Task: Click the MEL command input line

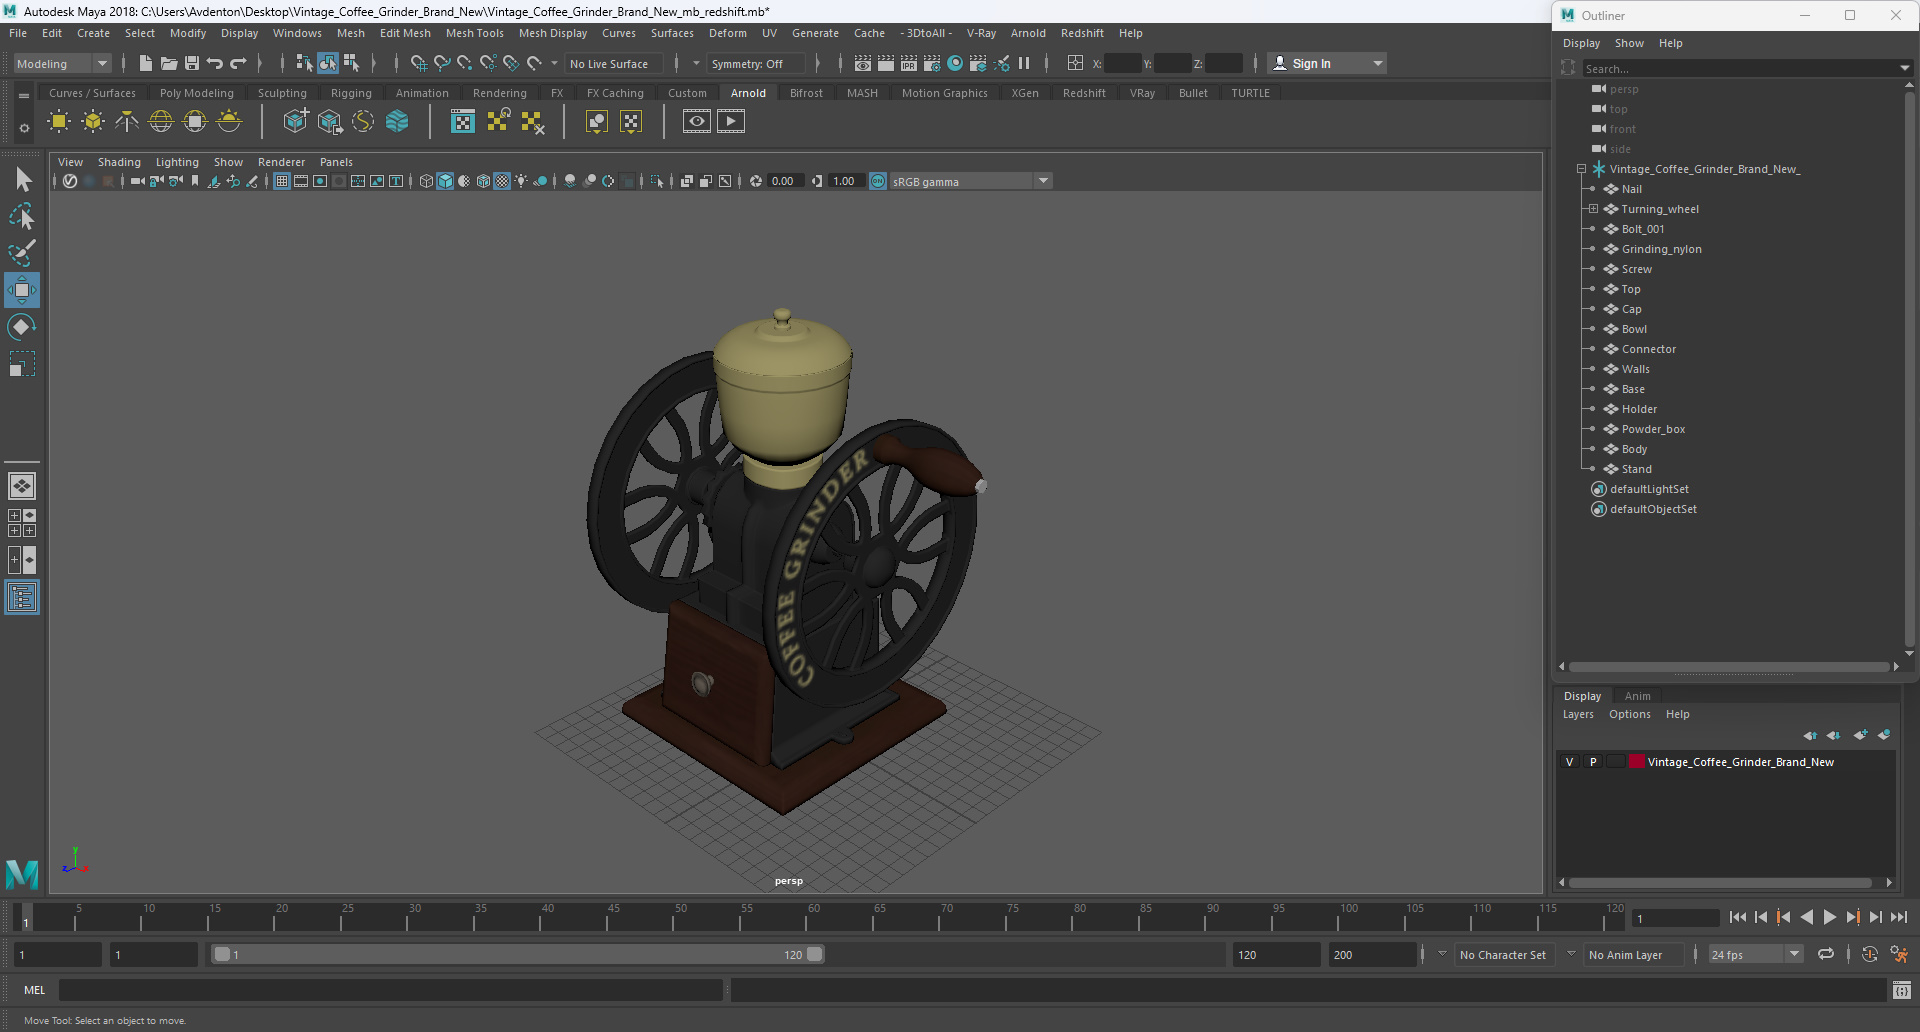Action: [391, 990]
